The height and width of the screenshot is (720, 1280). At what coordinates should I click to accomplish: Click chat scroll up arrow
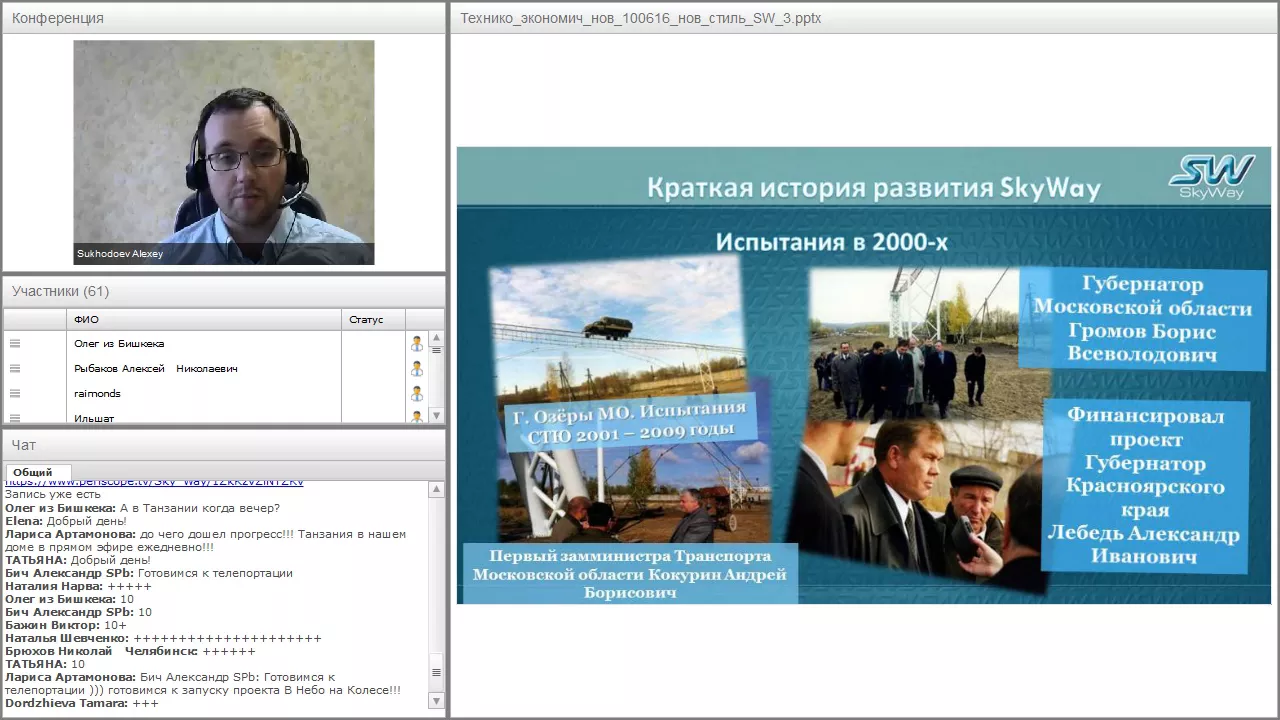436,490
